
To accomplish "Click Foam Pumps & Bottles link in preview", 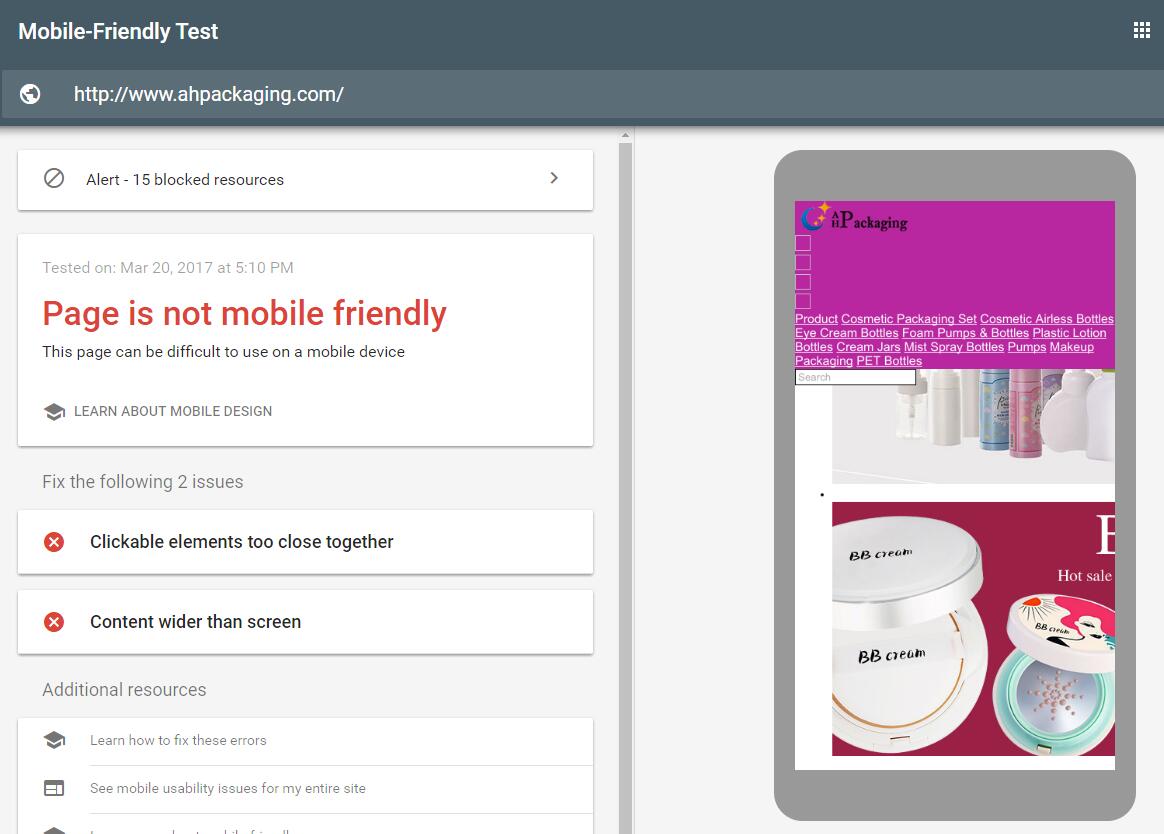I will 965,333.
